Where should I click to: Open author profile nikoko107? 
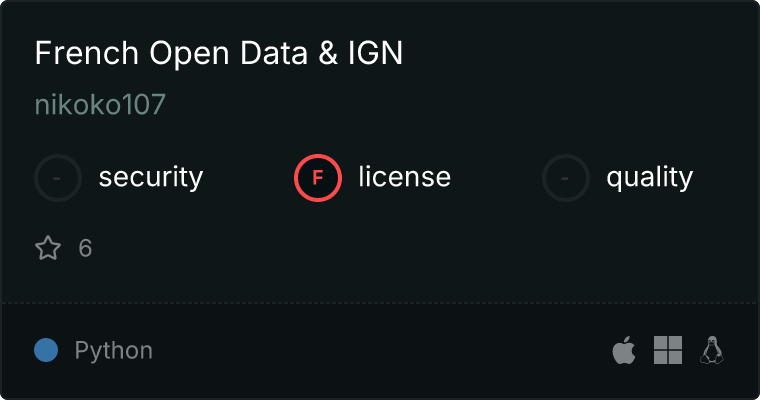[x=100, y=106]
